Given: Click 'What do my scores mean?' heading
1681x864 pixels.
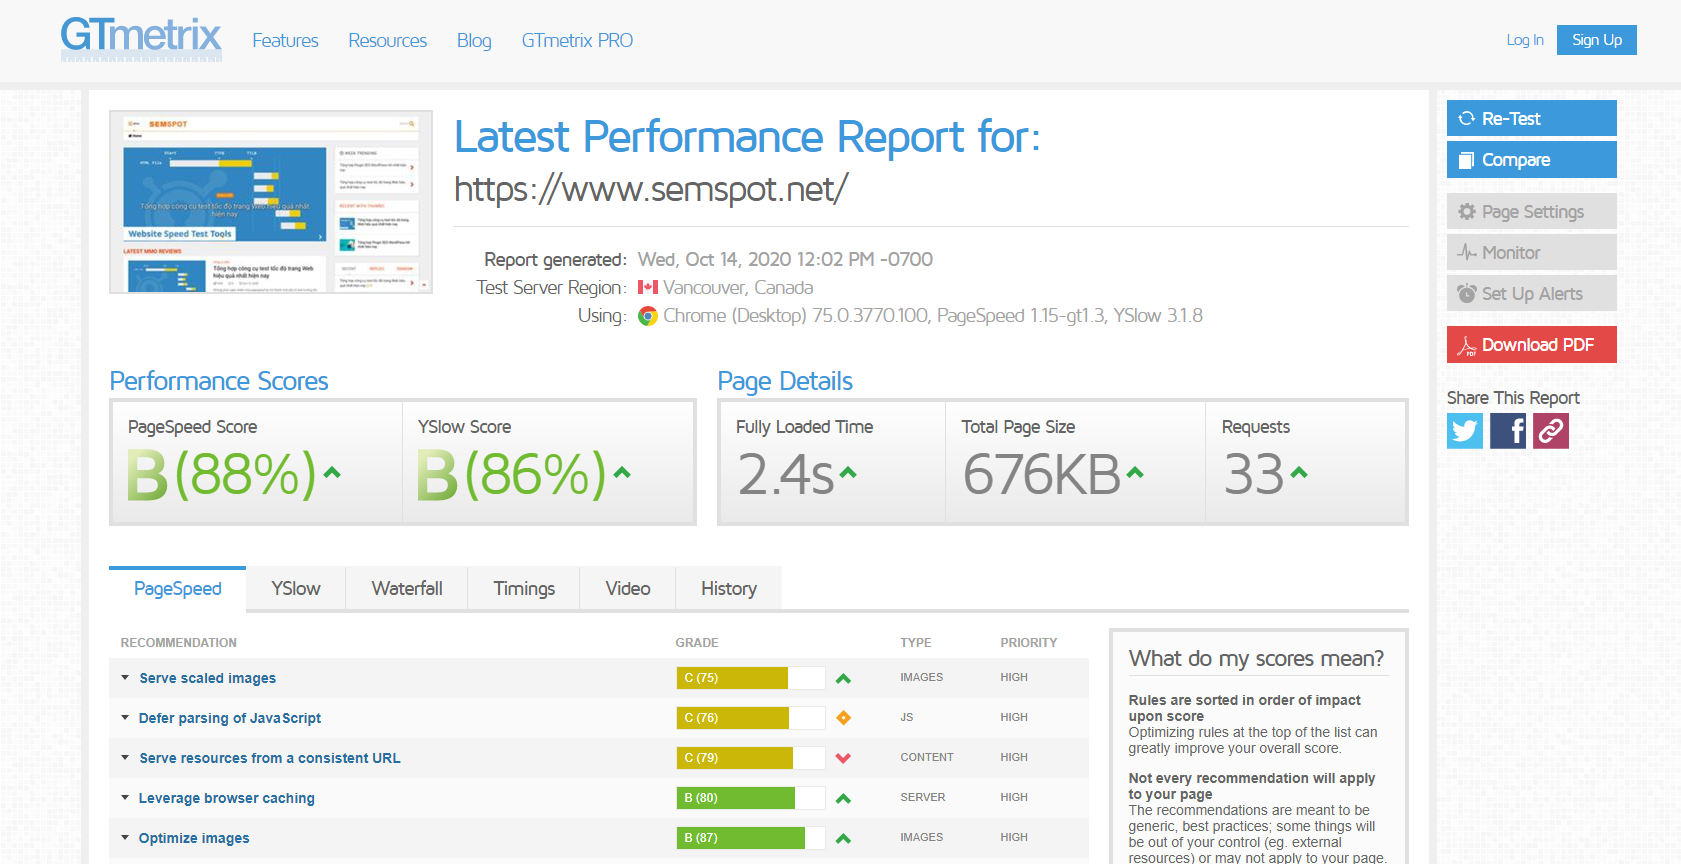Looking at the screenshot, I should tap(1256, 659).
